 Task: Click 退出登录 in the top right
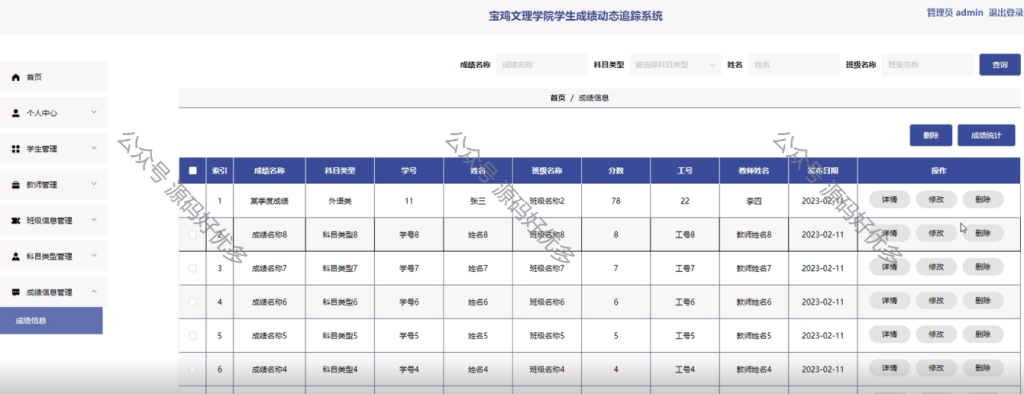point(1006,13)
